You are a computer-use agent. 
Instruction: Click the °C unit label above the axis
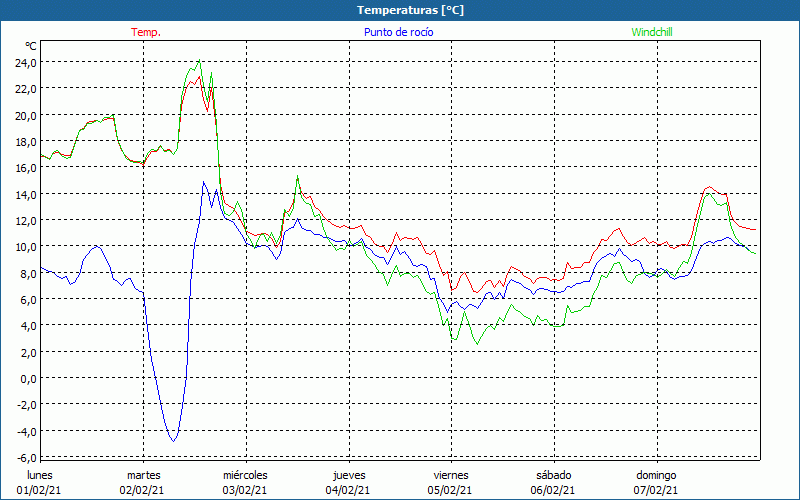click(x=31, y=46)
